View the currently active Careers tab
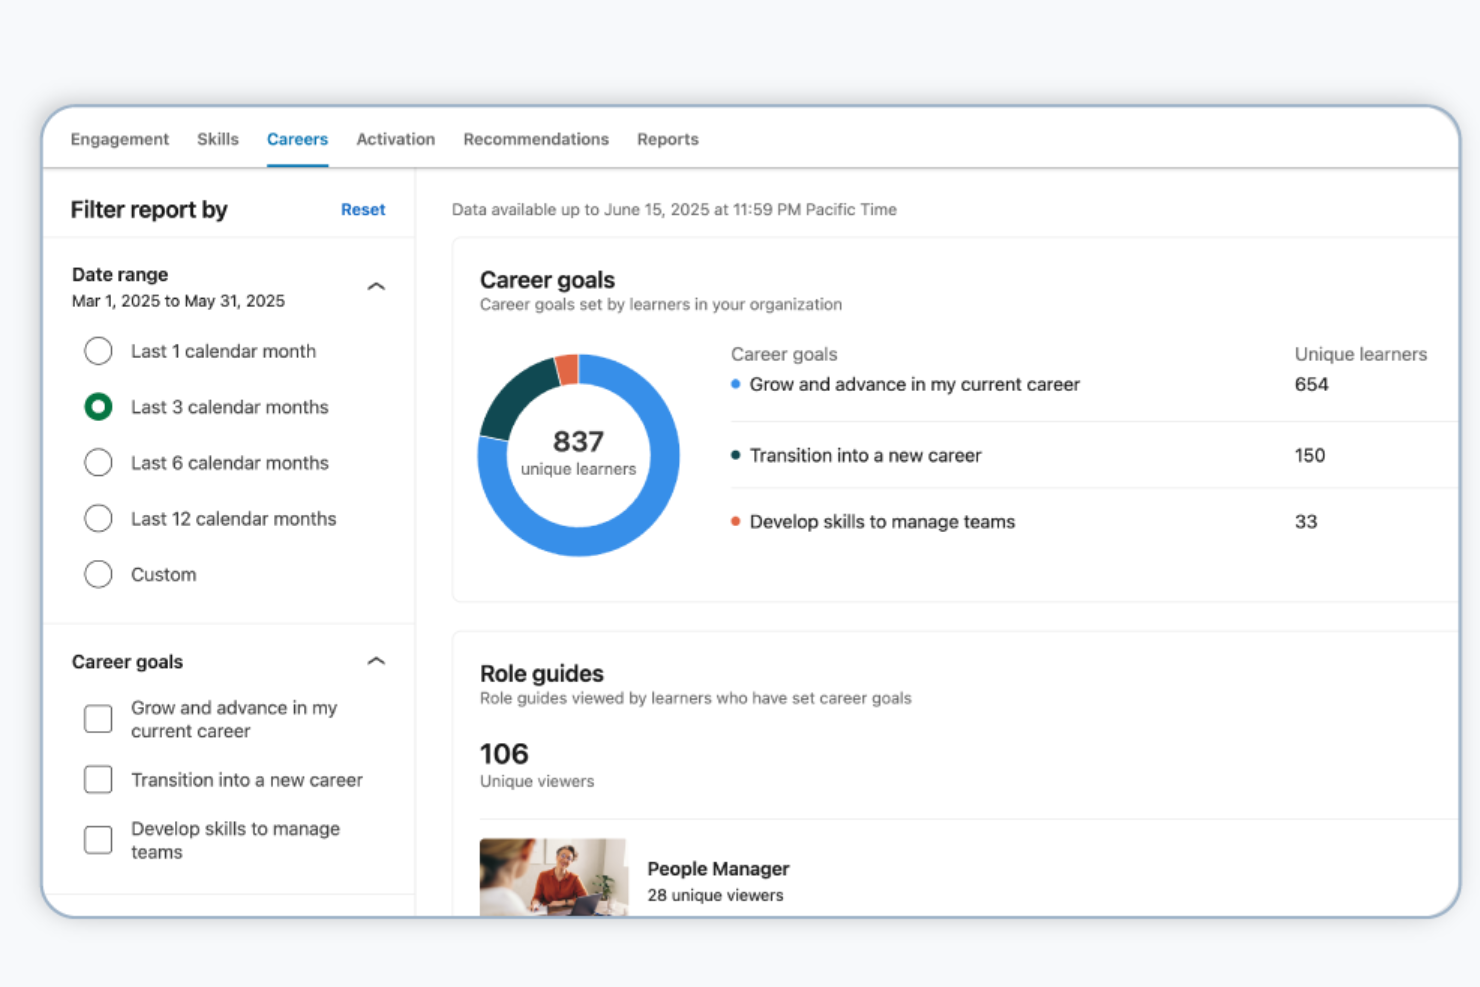The width and height of the screenshot is (1480, 987). 297,139
